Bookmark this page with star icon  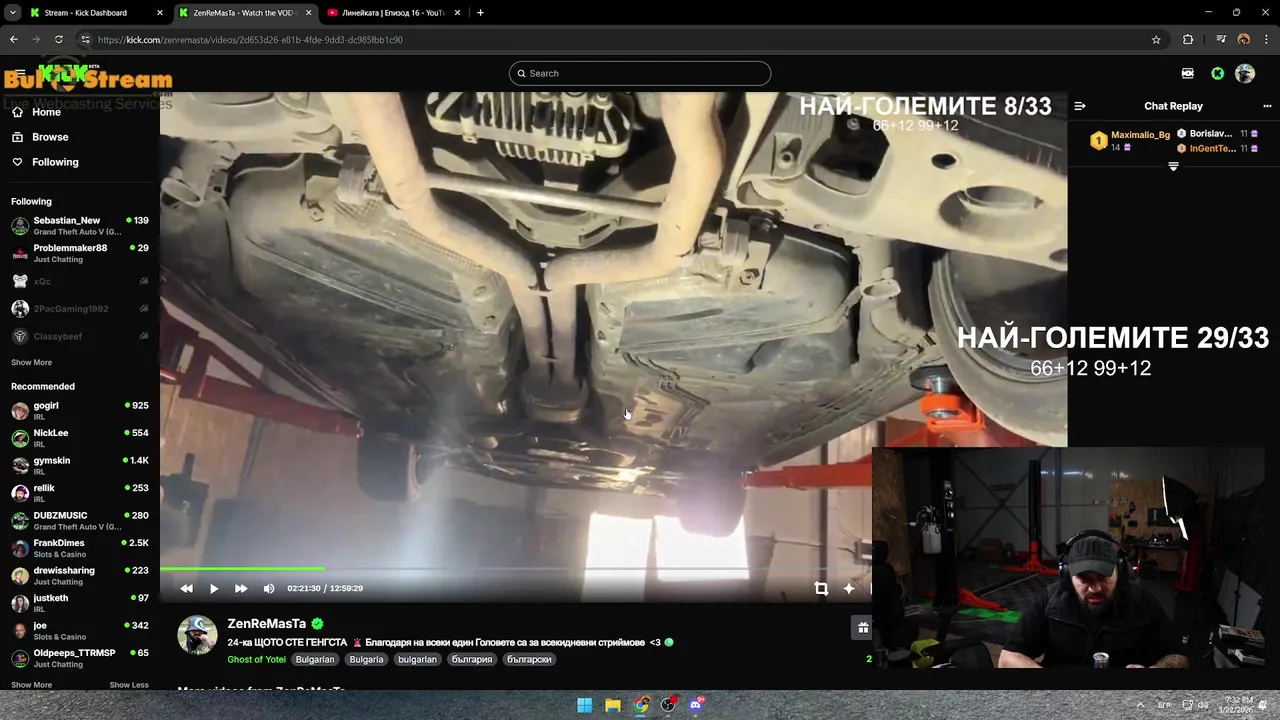(1156, 40)
